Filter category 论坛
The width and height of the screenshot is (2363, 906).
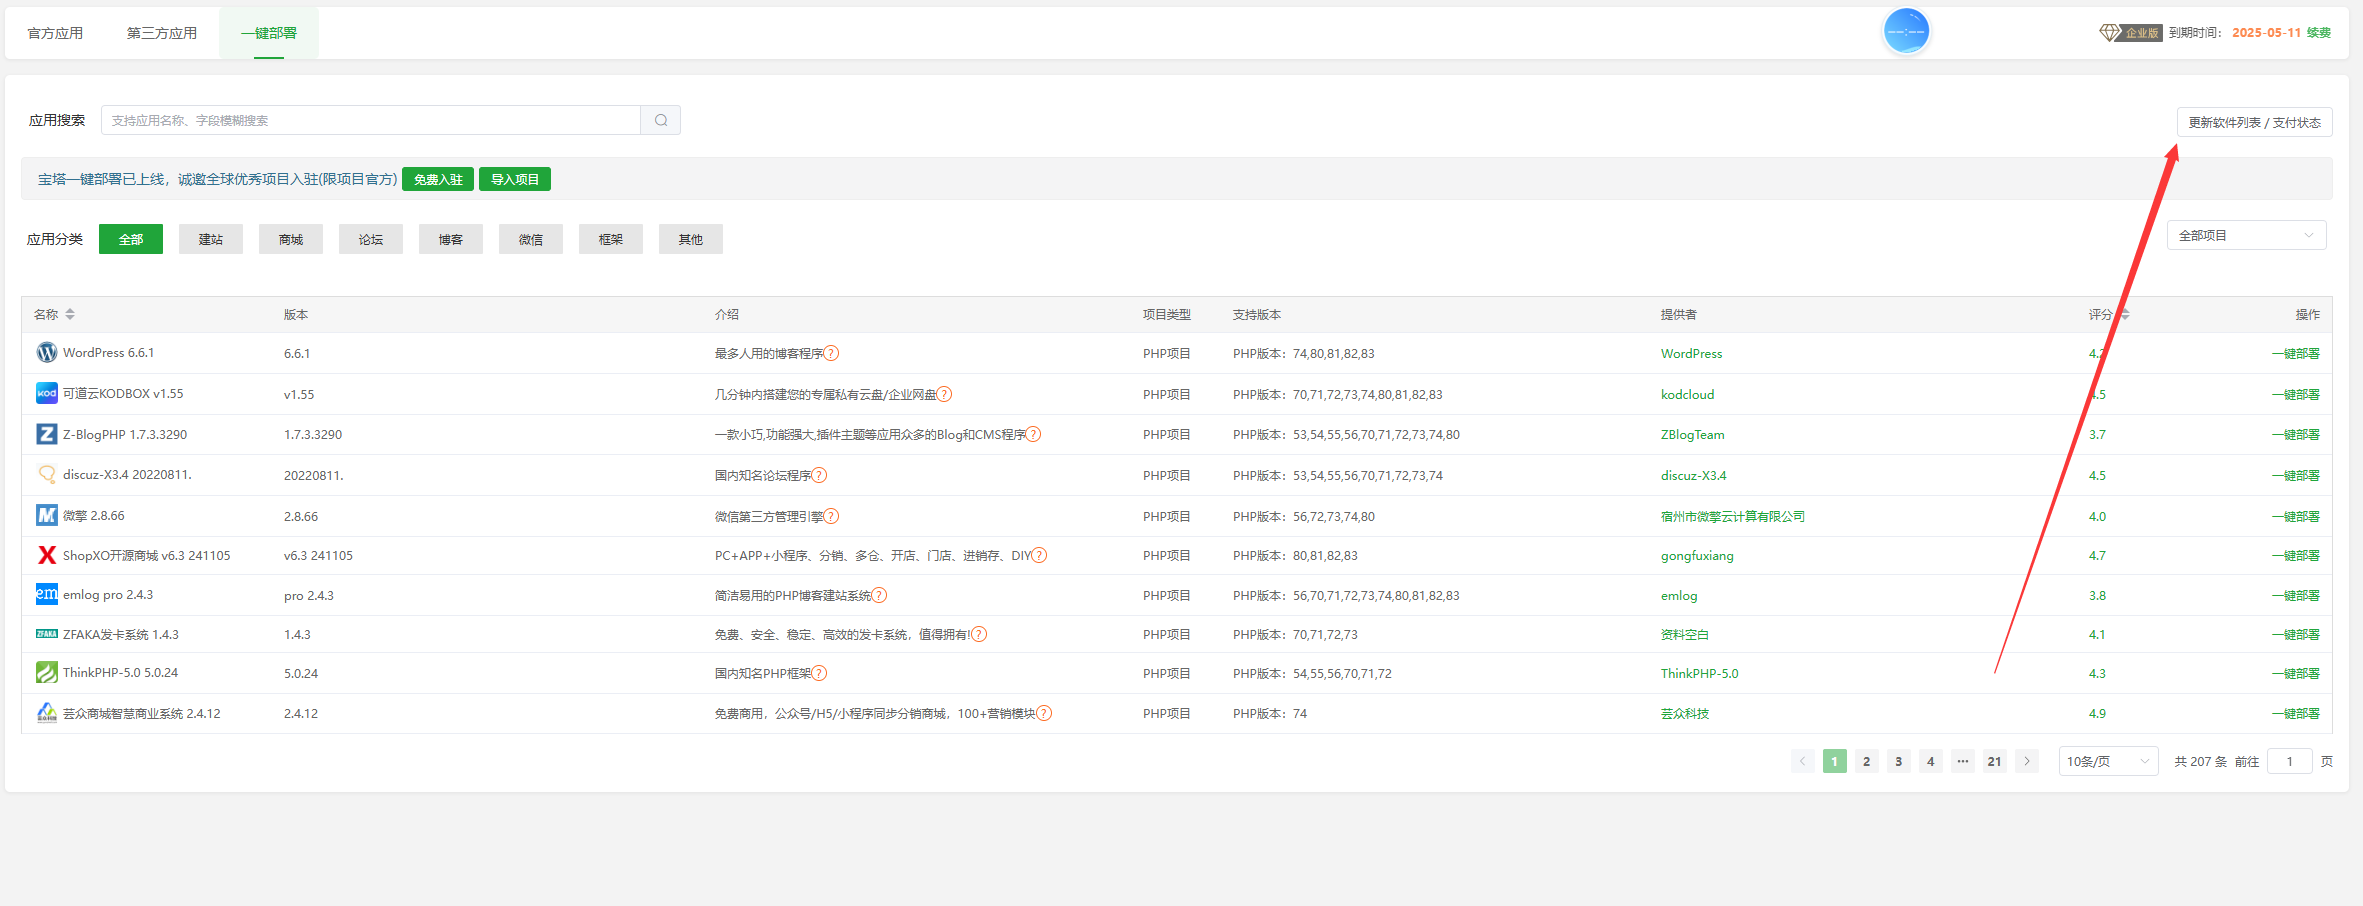(x=371, y=239)
